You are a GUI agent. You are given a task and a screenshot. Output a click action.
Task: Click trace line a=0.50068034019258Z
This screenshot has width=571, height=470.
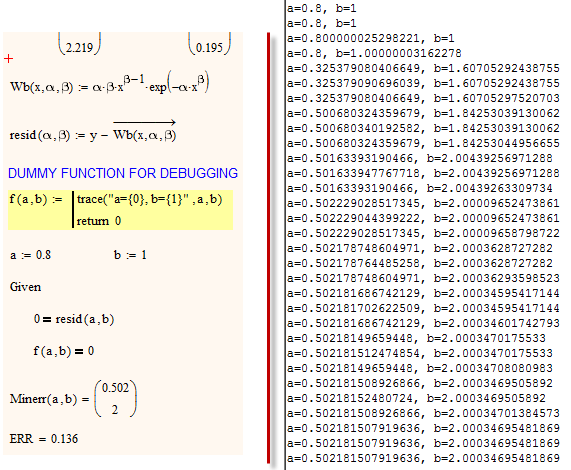coord(423,128)
